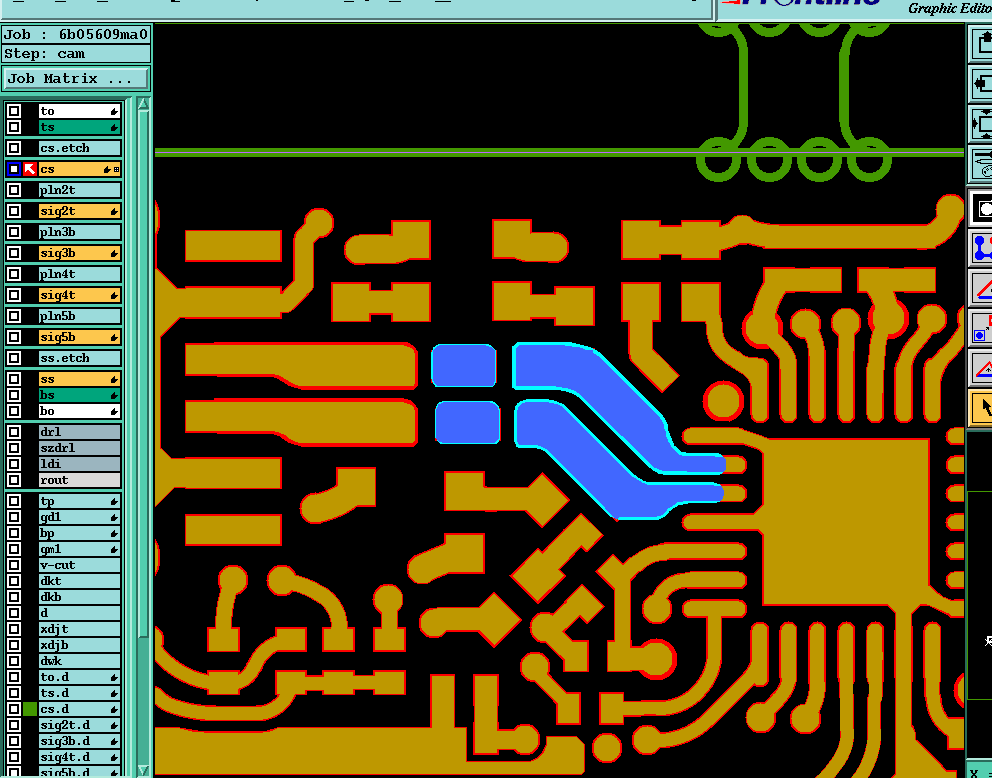Click the pan-left arrow tool icon
Image resolution: width=992 pixels, height=778 pixels.
tap(981, 83)
